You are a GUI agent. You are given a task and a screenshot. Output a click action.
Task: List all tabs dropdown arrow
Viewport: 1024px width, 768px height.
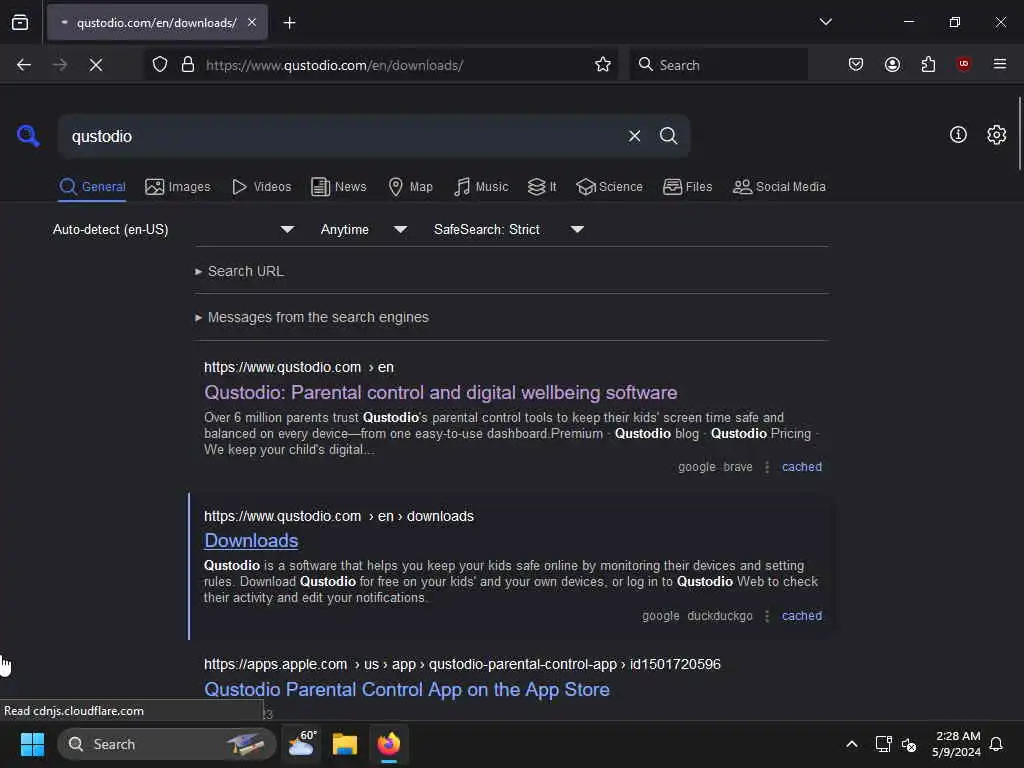pyautogui.click(x=825, y=22)
